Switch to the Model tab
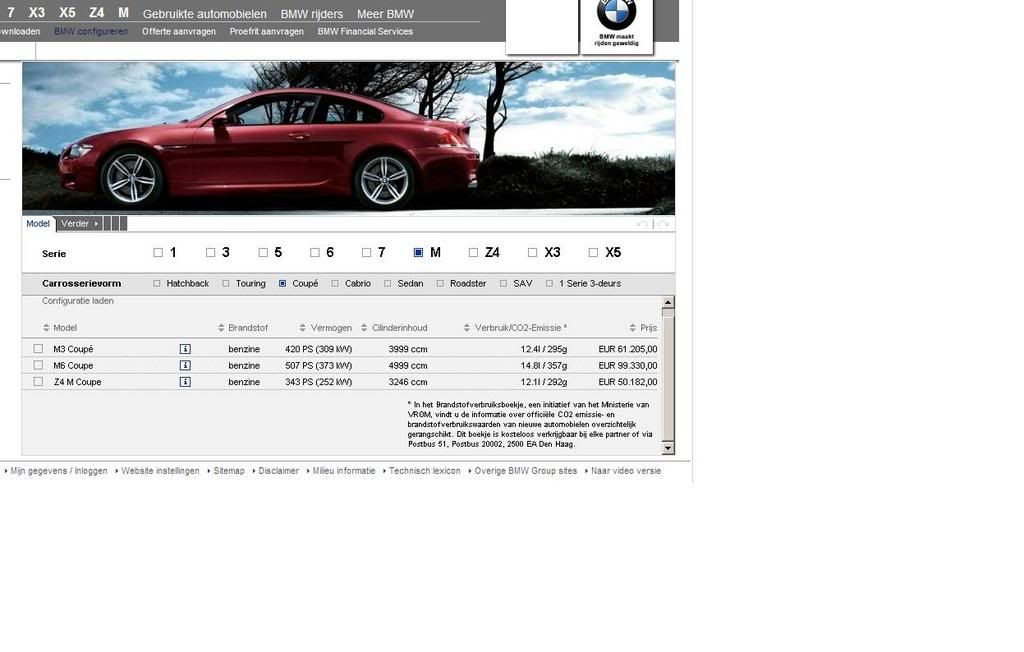 pos(38,223)
